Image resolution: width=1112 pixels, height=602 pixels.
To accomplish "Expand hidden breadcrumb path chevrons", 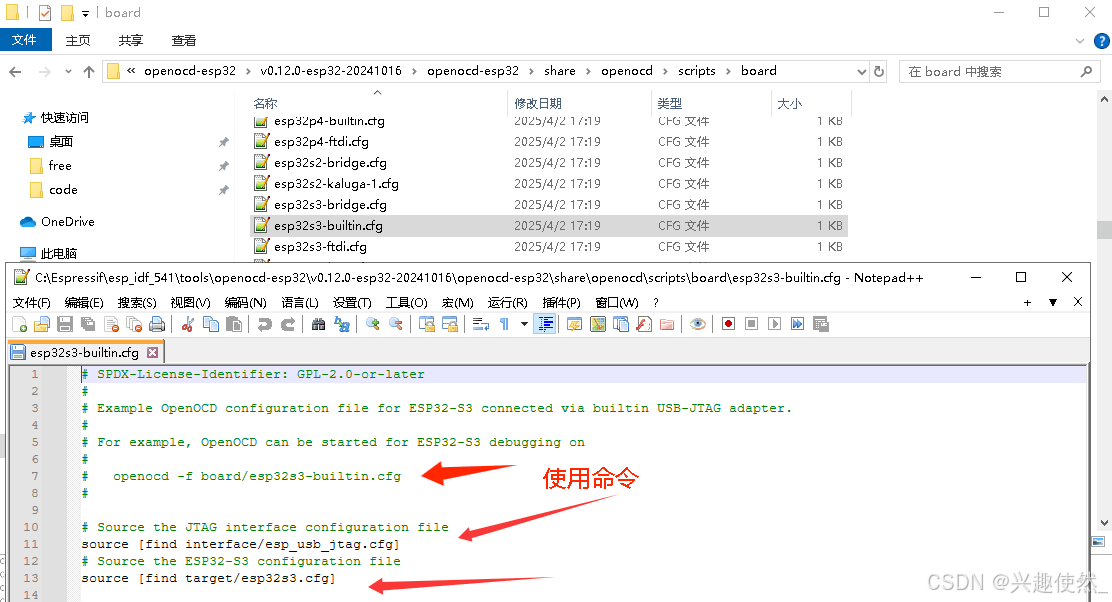I will 131,71.
